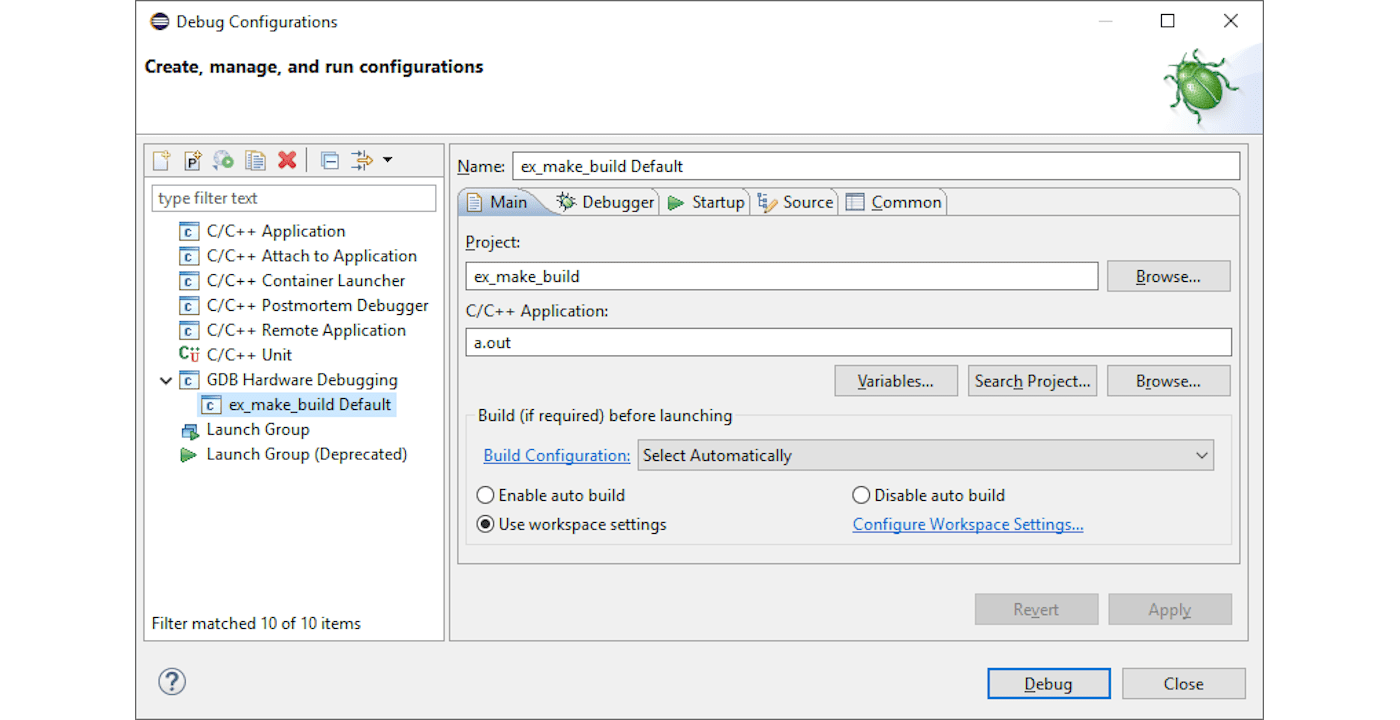
Task: Click the New prototype configuration icon
Action: click(x=192, y=161)
